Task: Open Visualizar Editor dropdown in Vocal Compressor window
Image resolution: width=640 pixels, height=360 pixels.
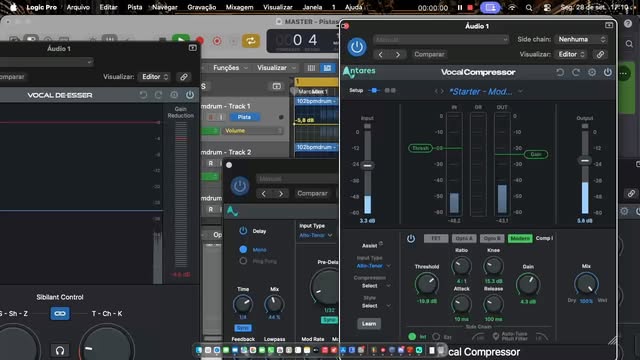Action: (x=571, y=54)
